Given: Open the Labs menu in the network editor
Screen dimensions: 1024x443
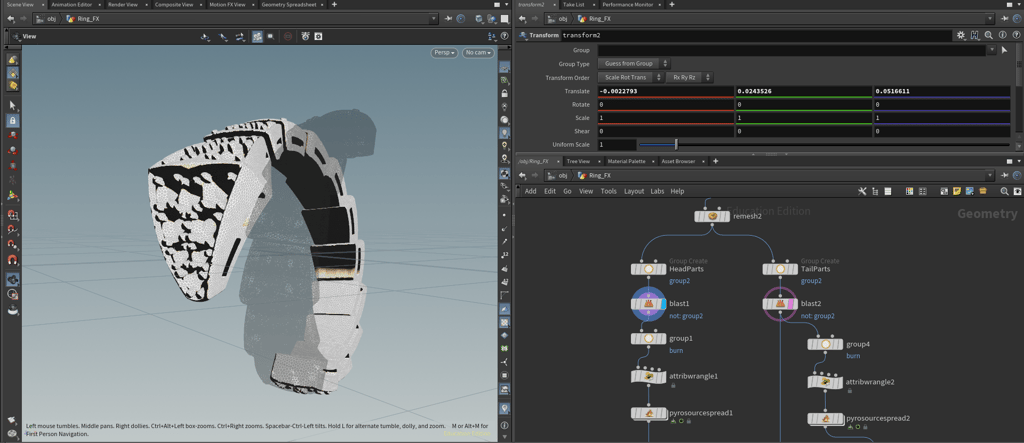Looking at the screenshot, I should coord(657,191).
